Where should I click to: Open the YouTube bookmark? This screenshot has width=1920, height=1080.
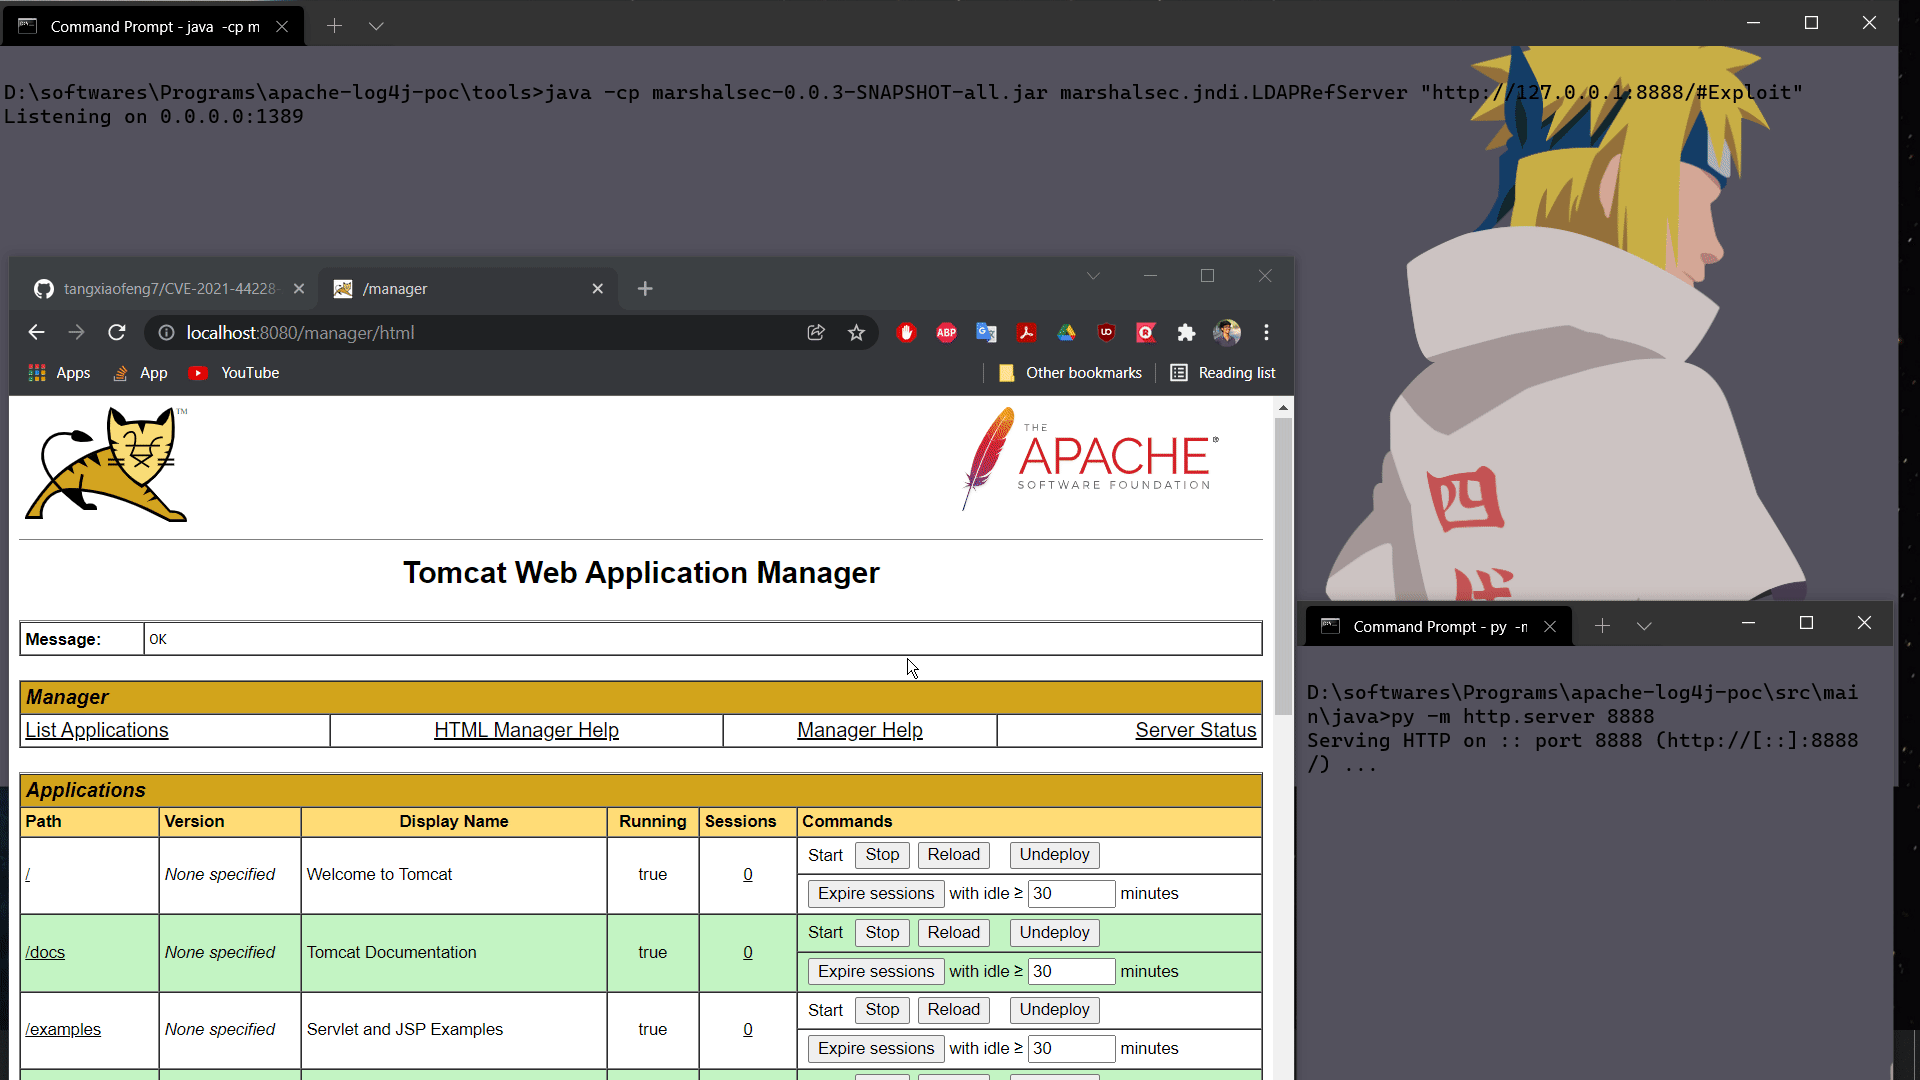(x=234, y=373)
